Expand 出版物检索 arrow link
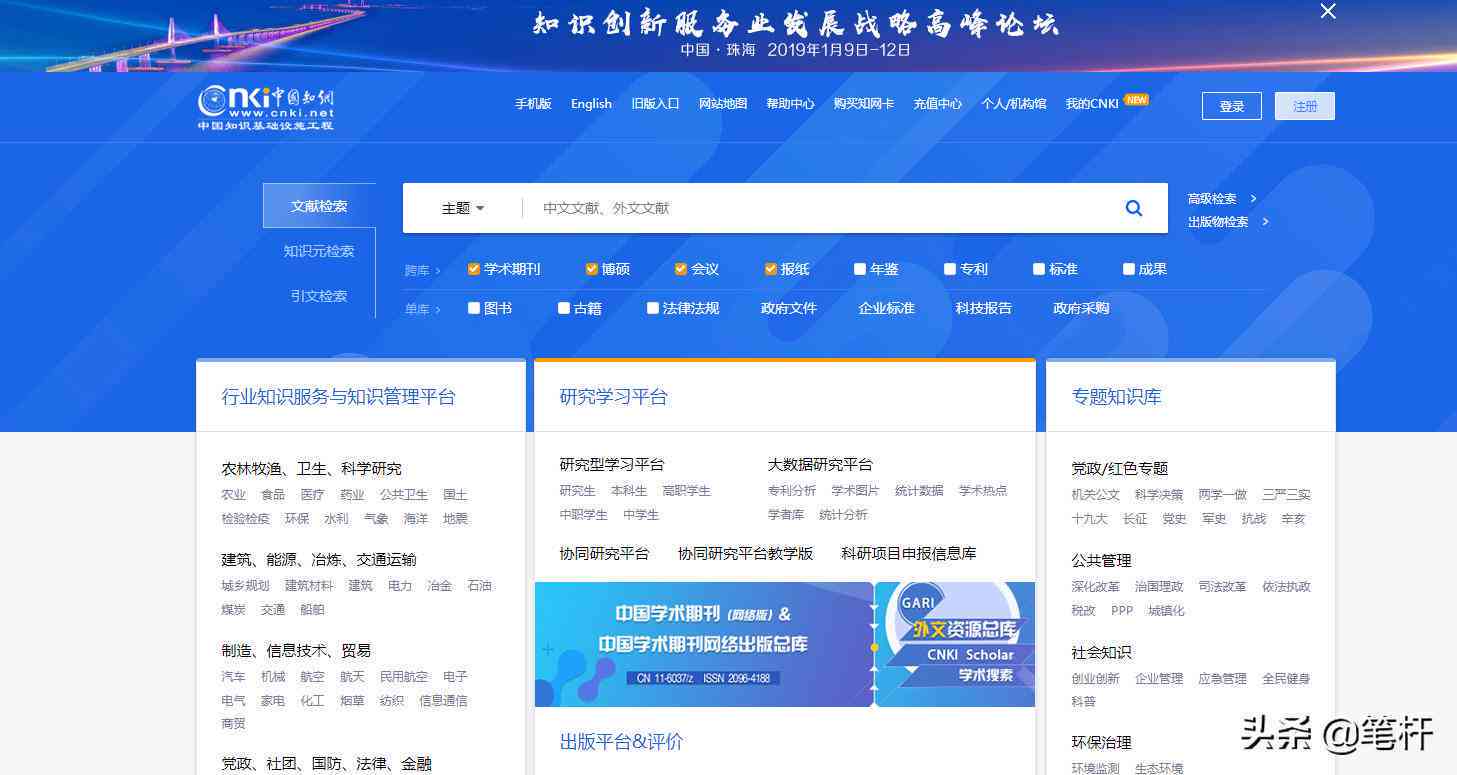The height and width of the screenshot is (775, 1457). [x=1228, y=222]
